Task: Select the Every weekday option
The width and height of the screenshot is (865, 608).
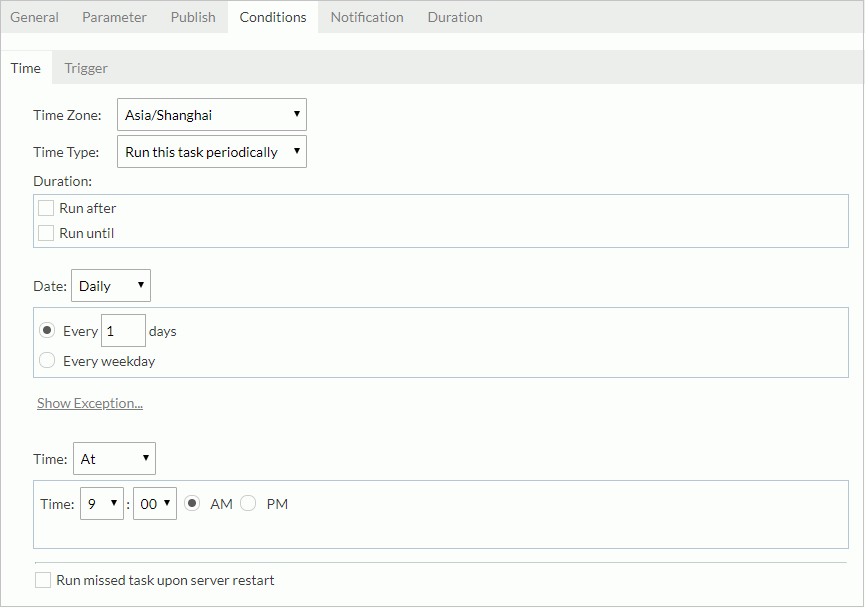Action: tap(47, 360)
